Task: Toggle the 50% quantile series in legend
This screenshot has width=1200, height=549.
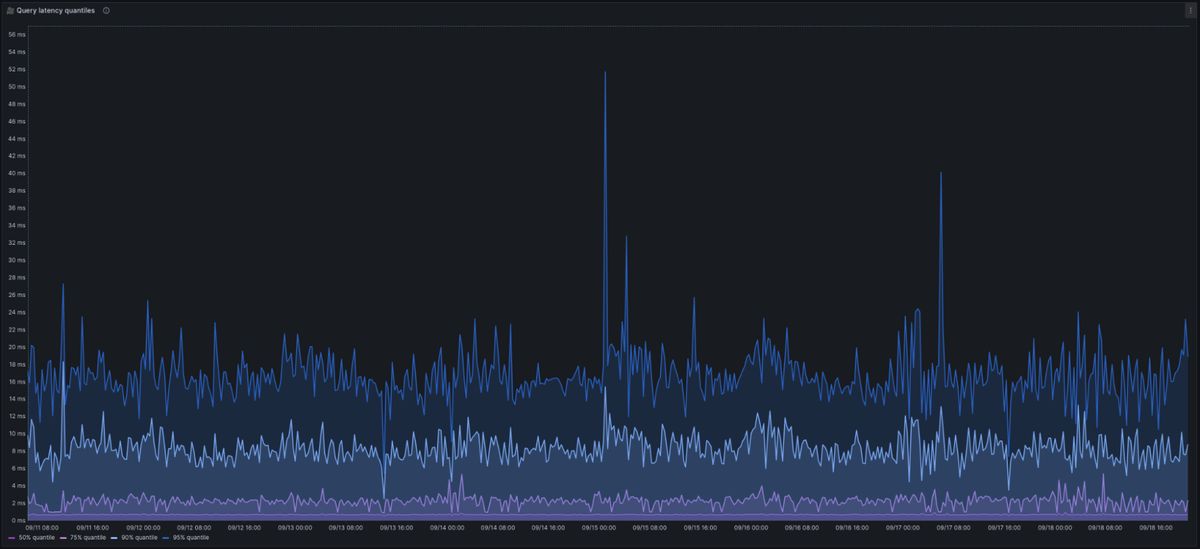Action: click(x=36, y=538)
